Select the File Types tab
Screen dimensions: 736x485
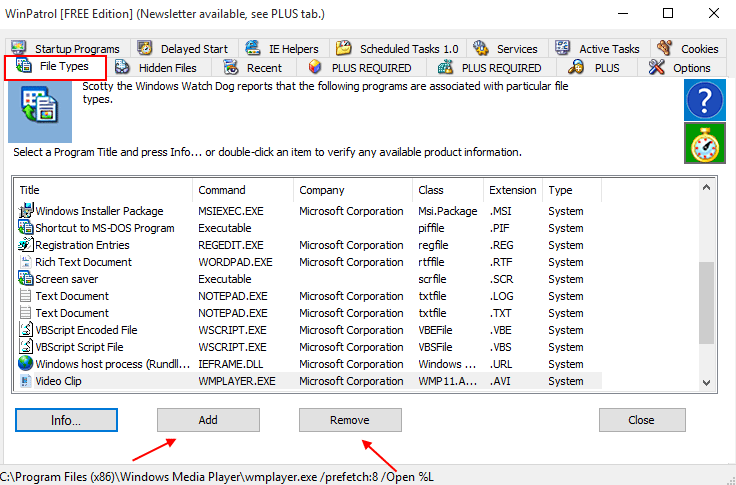[x=55, y=67]
